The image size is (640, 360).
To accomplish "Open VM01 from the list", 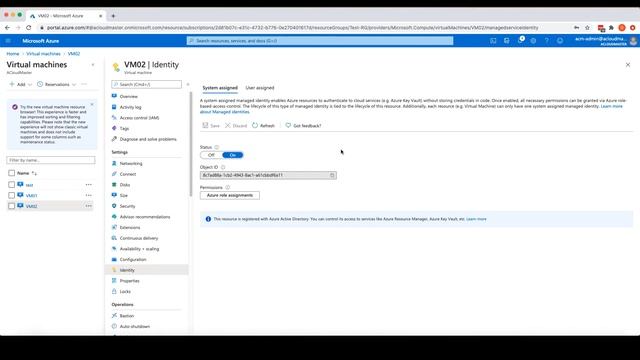I will (x=31, y=196).
